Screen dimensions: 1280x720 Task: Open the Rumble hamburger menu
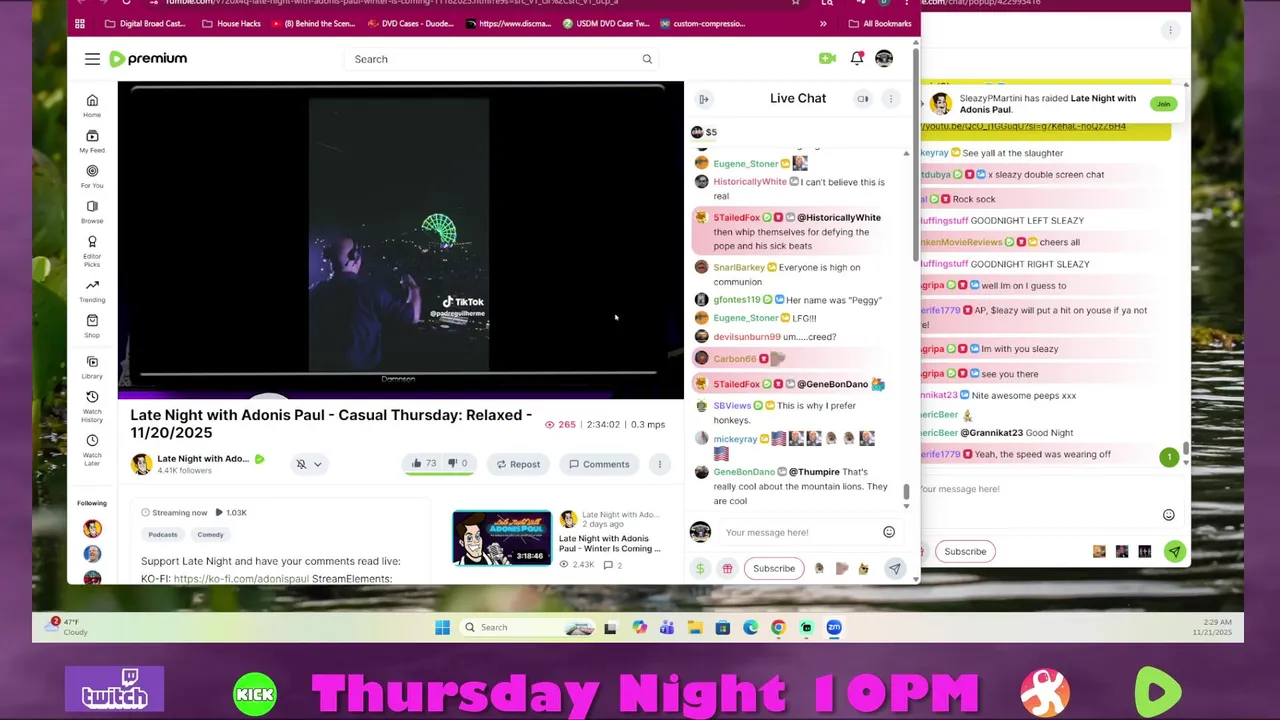click(x=92, y=59)
